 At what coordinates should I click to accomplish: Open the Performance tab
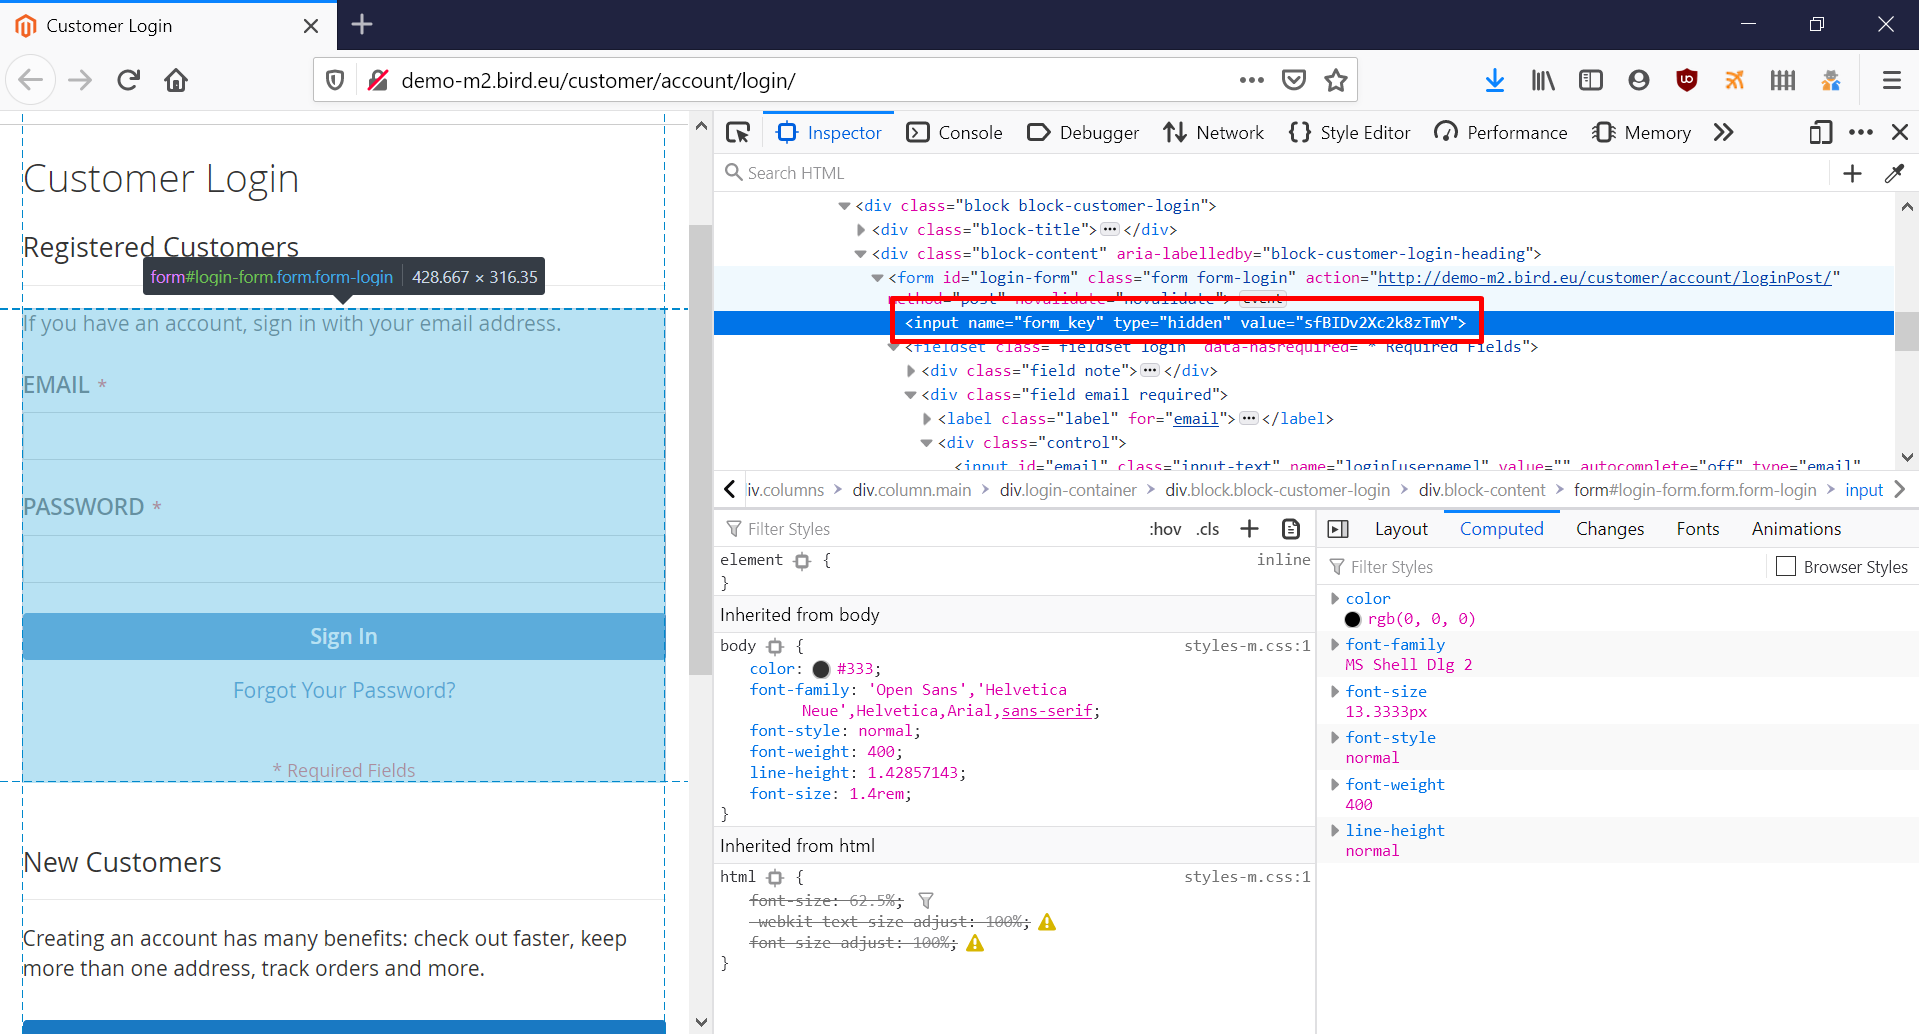click(x=1501, y=132)
